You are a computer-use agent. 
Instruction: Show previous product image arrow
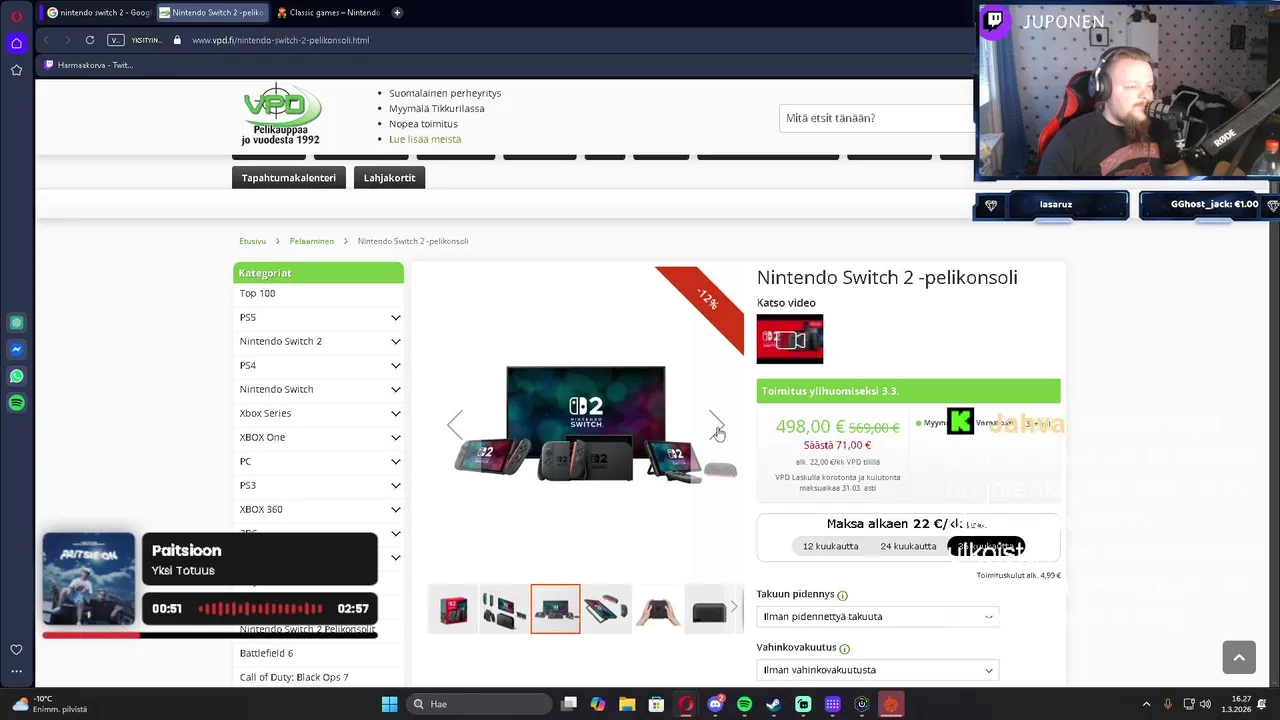coord(455,424)
